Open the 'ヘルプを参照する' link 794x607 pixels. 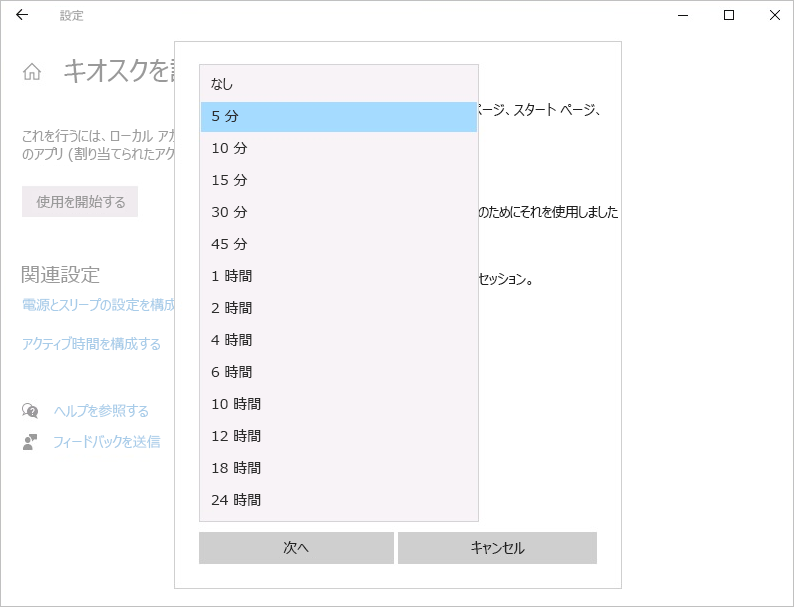[101, 411]
